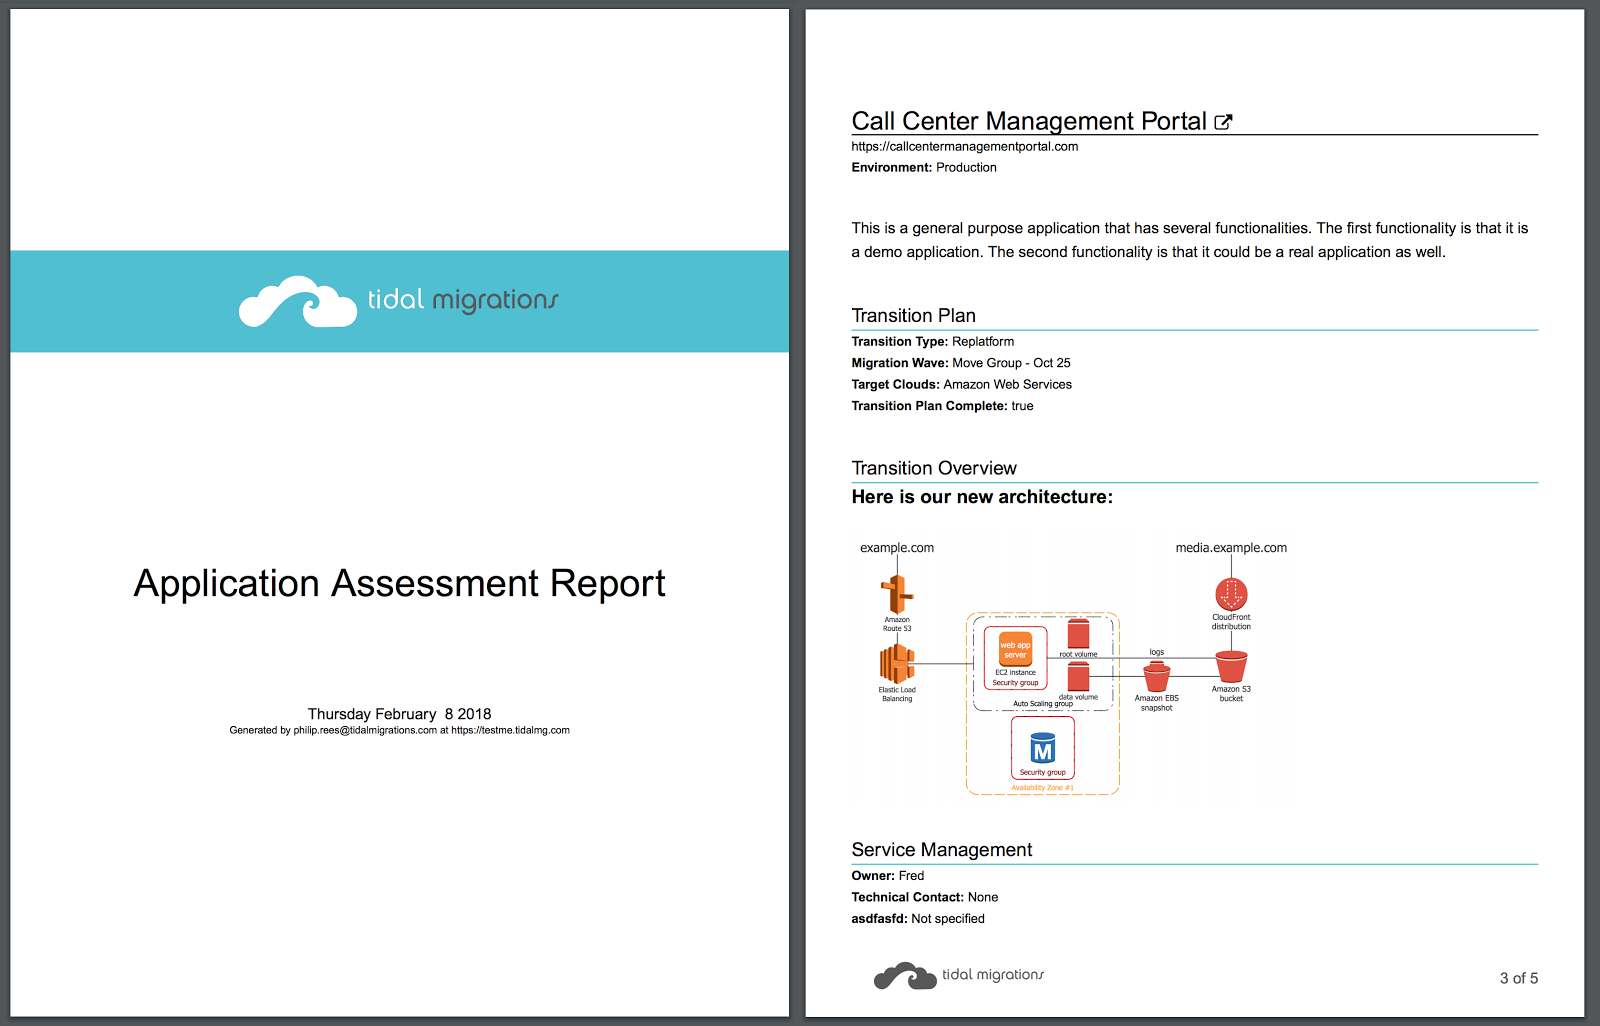Click the philip.rees@tidalmigrations.com email link
The image size is (1600, 1026).
[365, 730]
